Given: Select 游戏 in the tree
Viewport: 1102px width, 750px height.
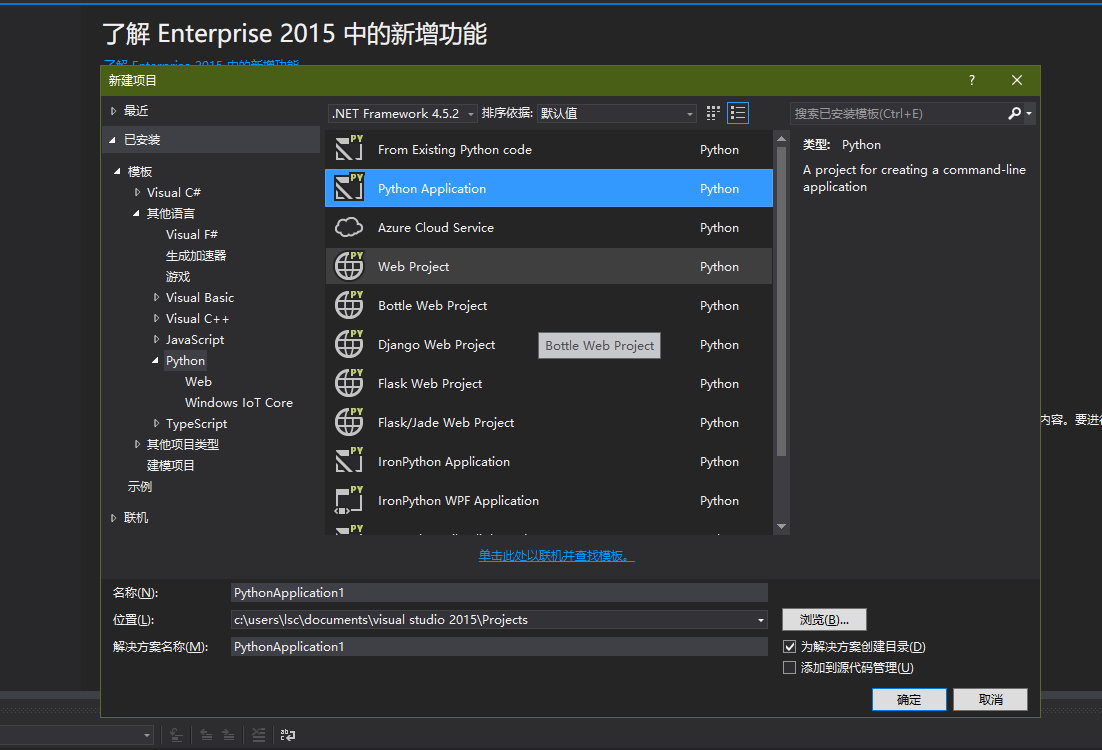Looking at the screenshot, I should tap(178, 277).
